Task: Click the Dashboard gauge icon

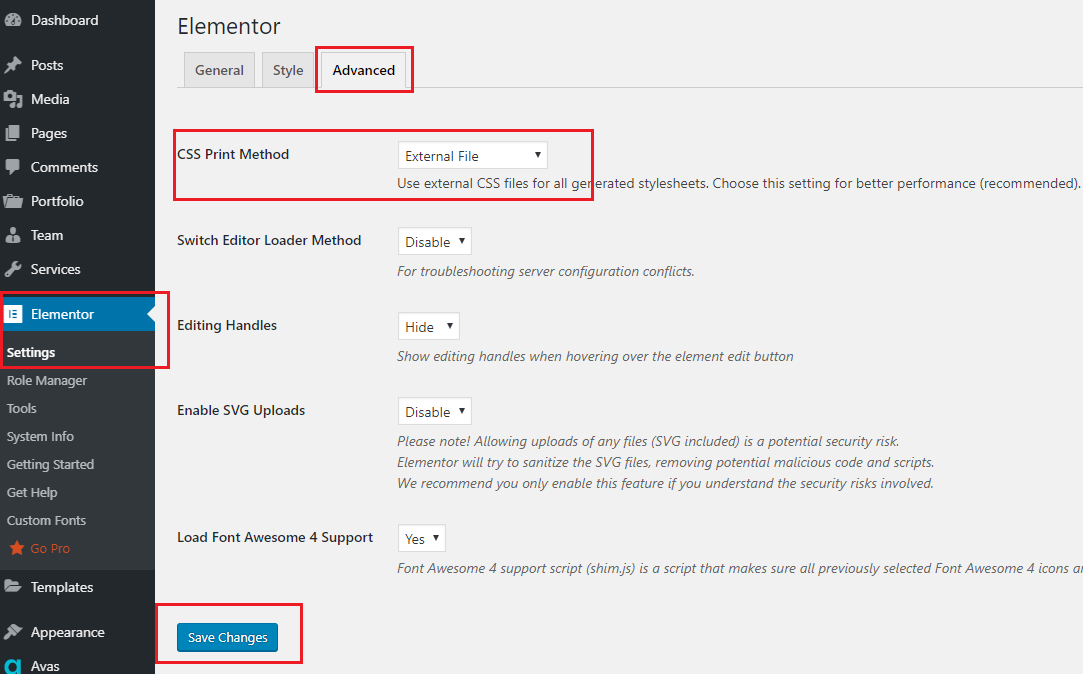Action: pos(13,20)
